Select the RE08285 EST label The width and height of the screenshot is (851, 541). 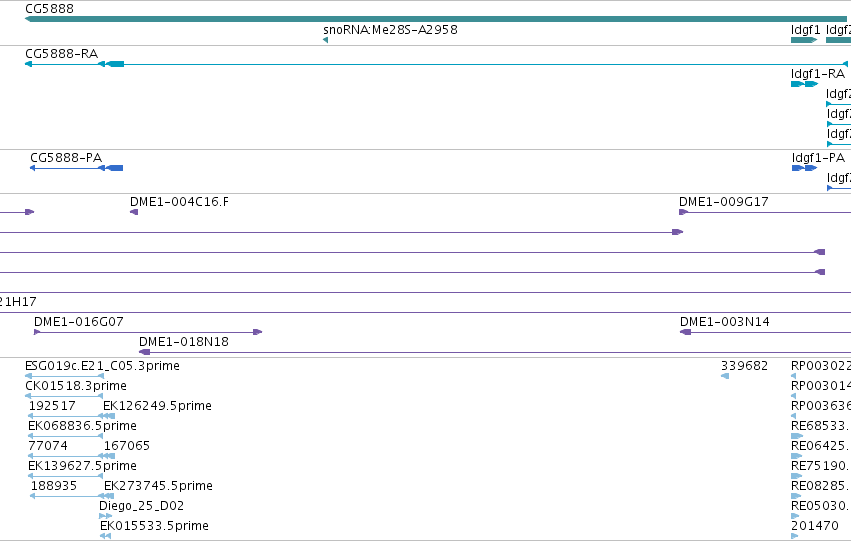click(x=821, y=486)
